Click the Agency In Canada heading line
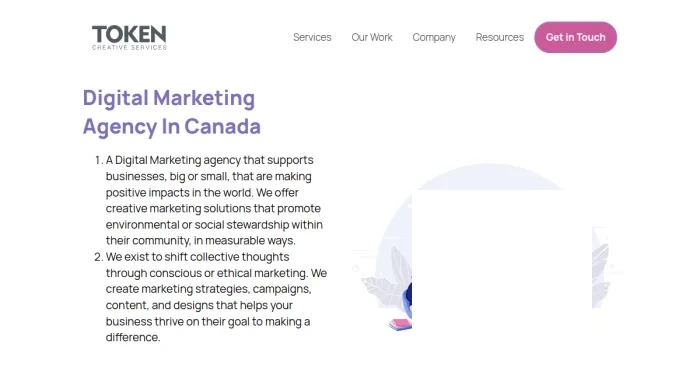Image resolution: width=700 pixels, height=367 pixels. (171, 127)
